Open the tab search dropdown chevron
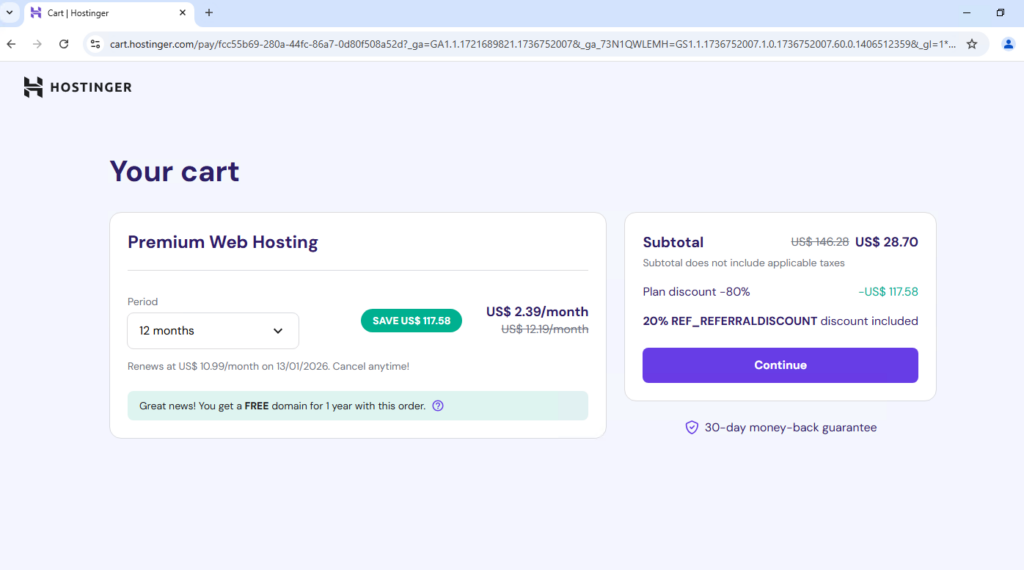 pos(10,13)
